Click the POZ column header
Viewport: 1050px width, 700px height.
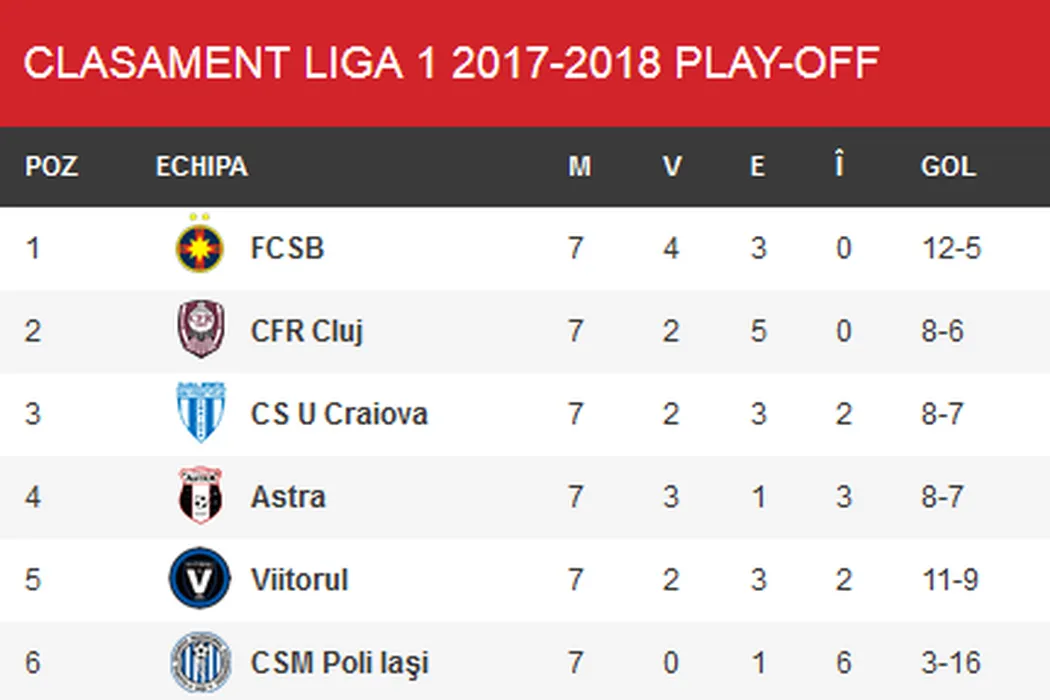tap(51, 166)
